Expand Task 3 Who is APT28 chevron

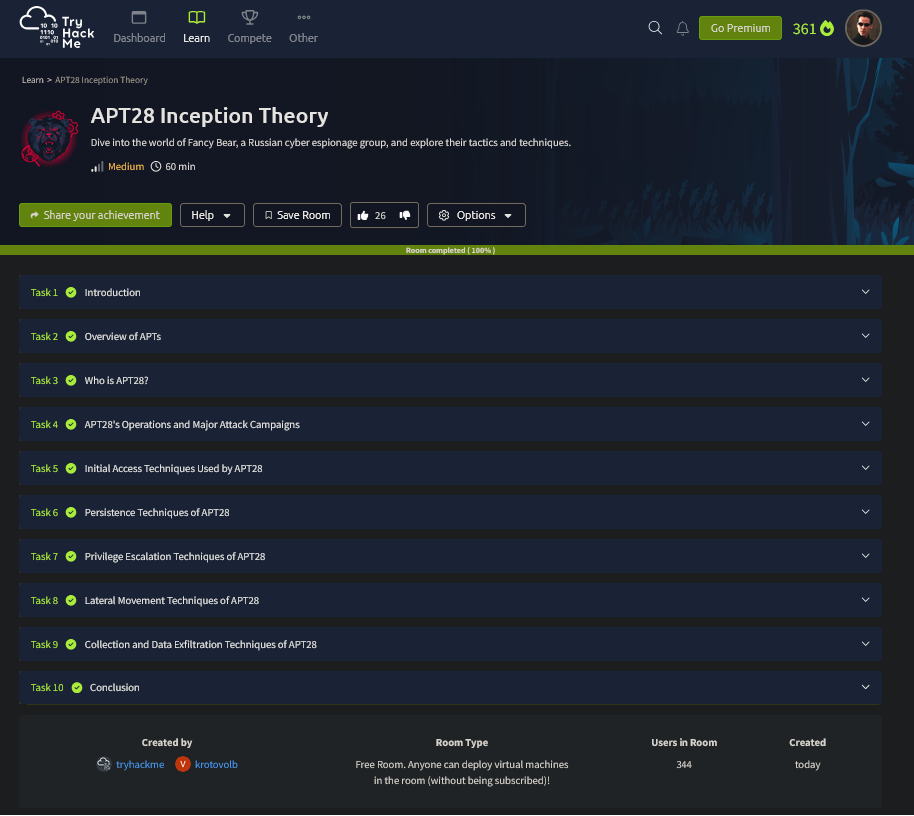(x=865, y=380)
